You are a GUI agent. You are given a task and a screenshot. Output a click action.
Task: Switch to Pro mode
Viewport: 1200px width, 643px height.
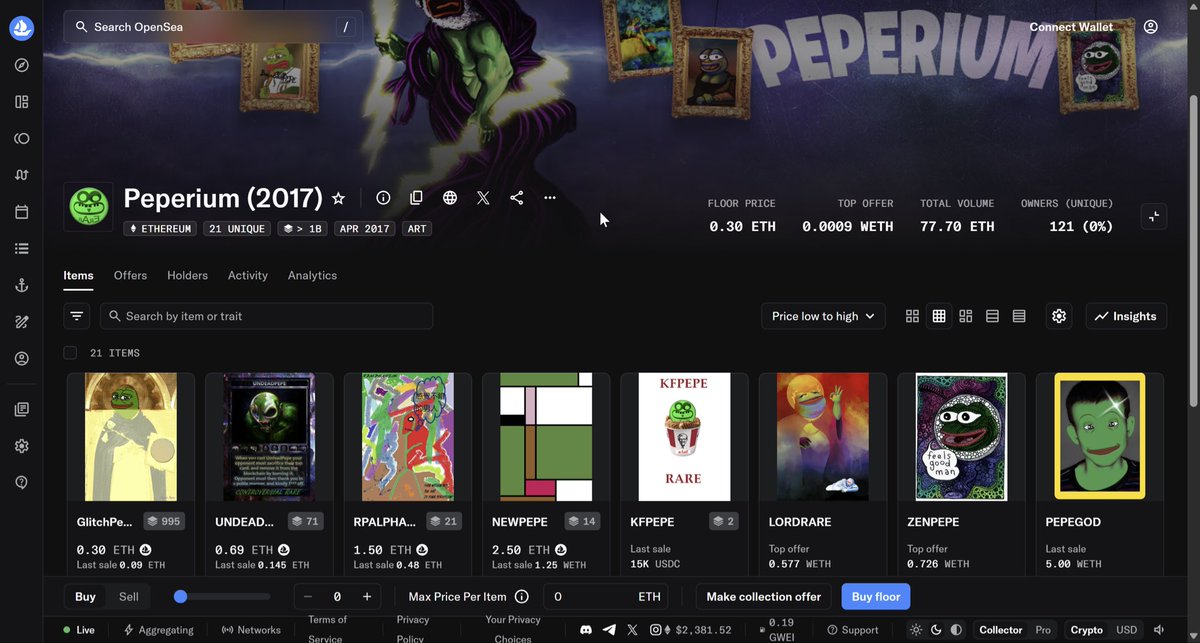pyautogui.click(x=1043, y=630)
